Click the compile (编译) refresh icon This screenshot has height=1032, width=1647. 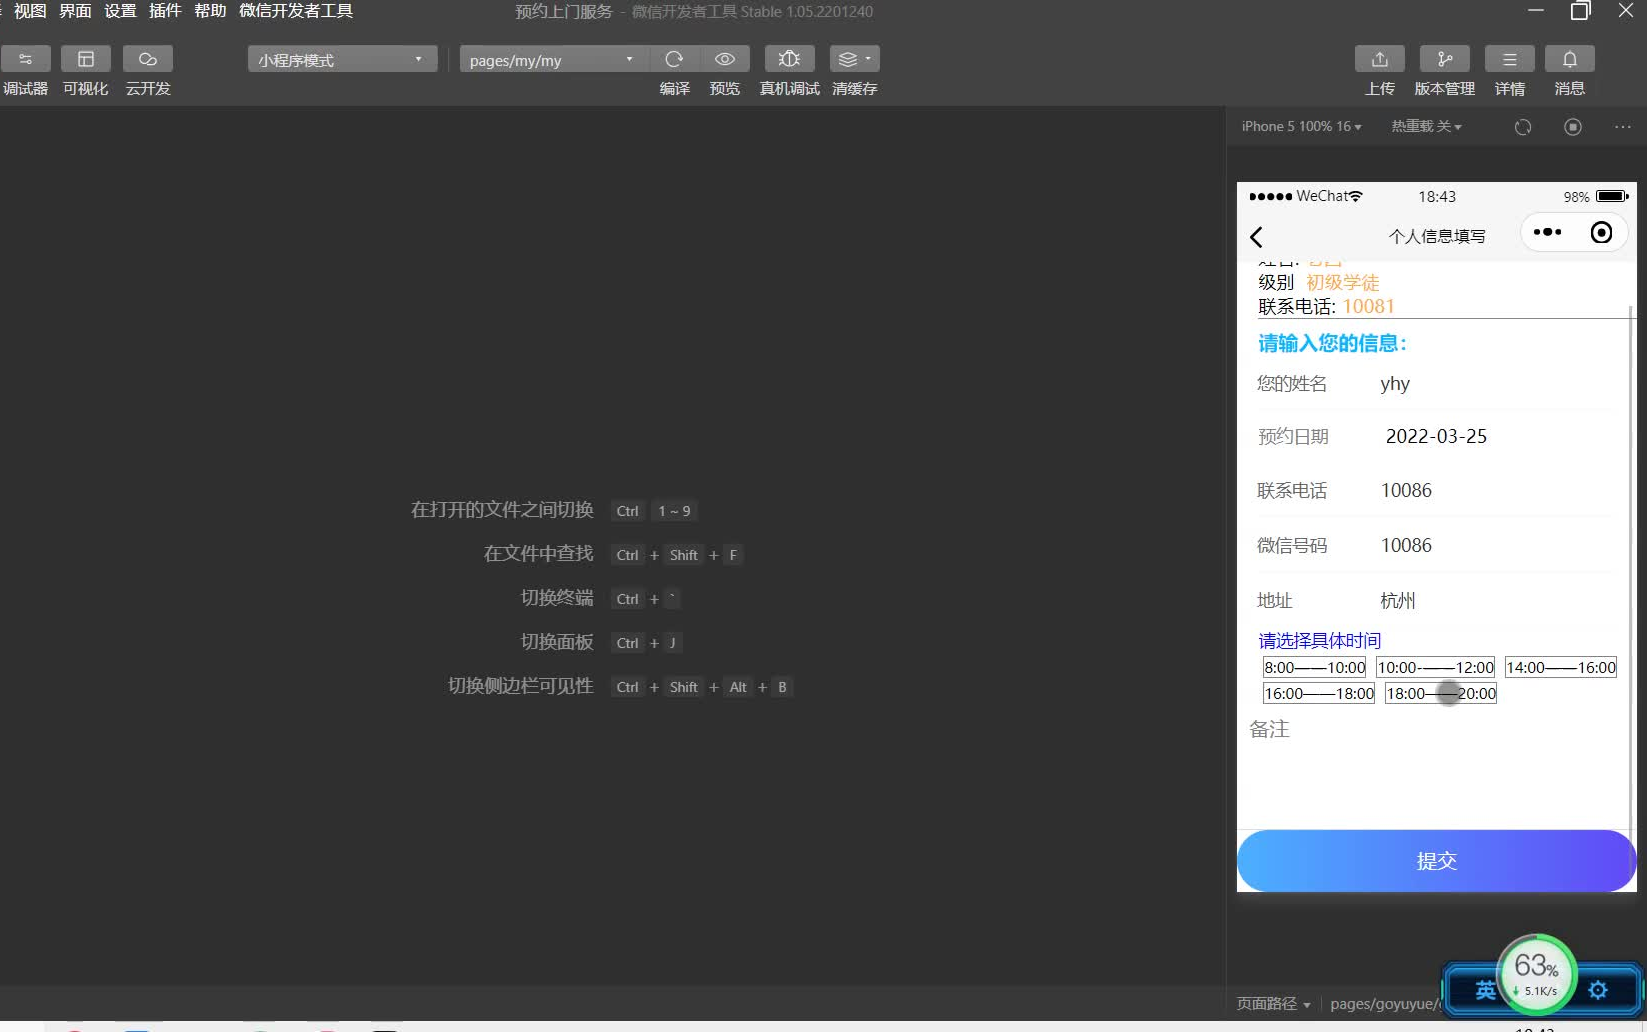674,59
